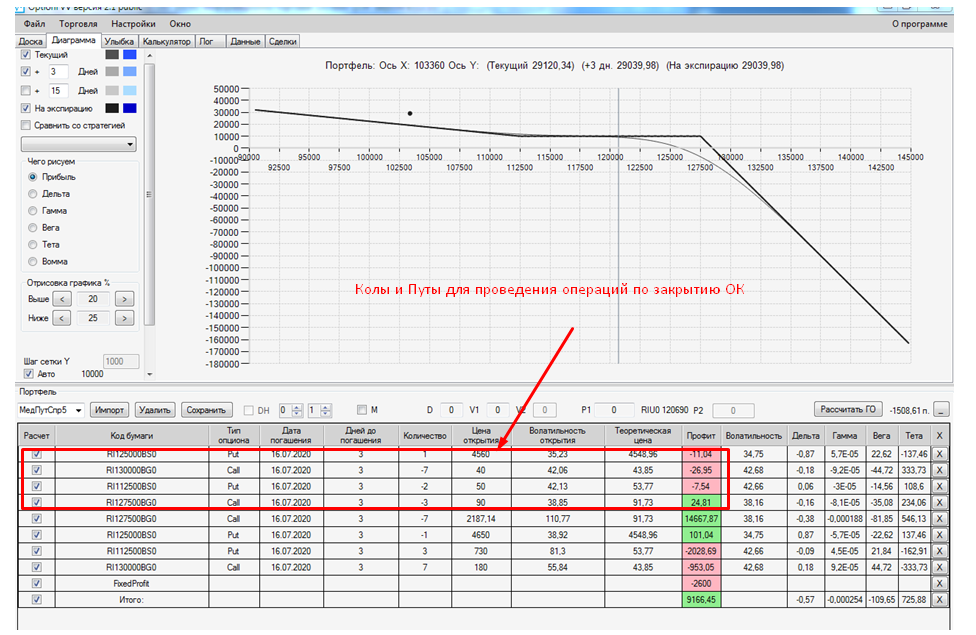The image size is (976, 635).
Task: Toggle the Авто grid step checkbox
Action: pyautogui.click(x=29, y=374)
